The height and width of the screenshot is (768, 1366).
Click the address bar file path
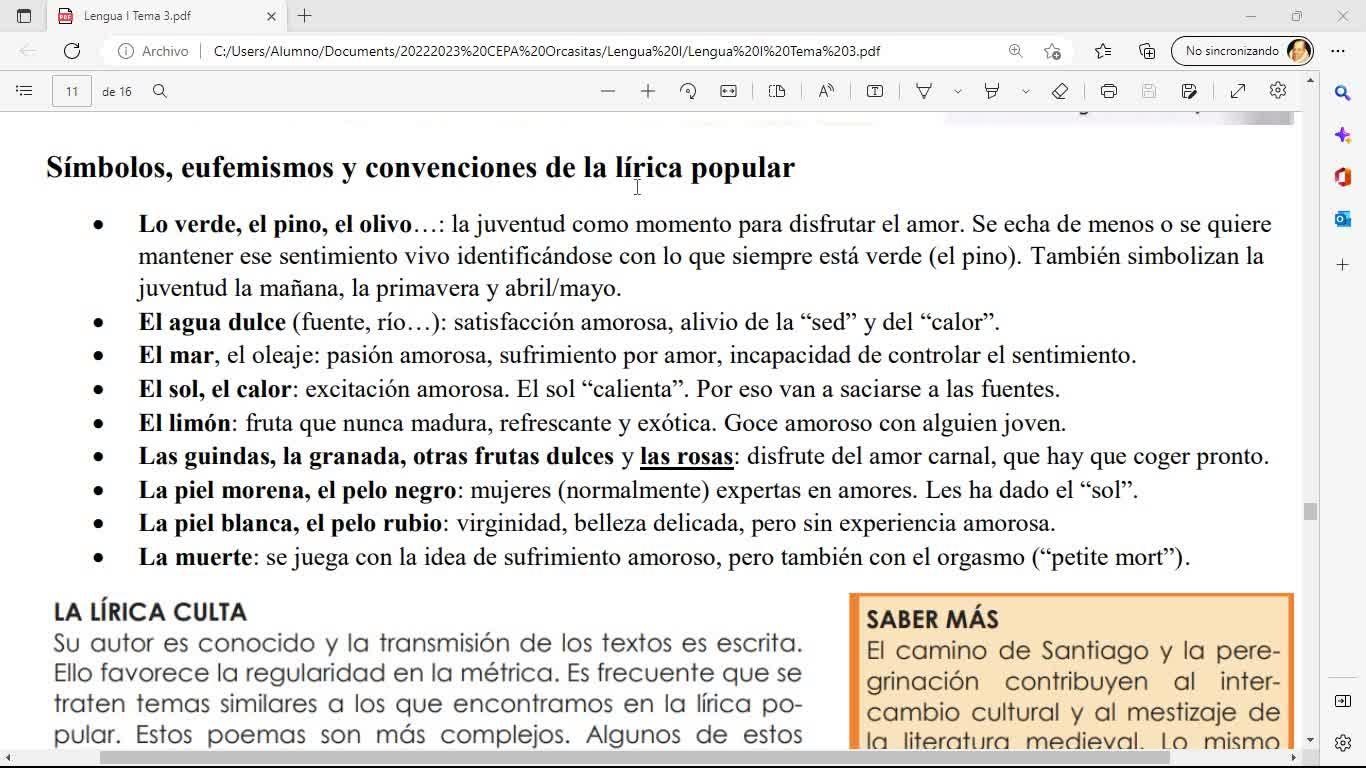tap(547, 51)
